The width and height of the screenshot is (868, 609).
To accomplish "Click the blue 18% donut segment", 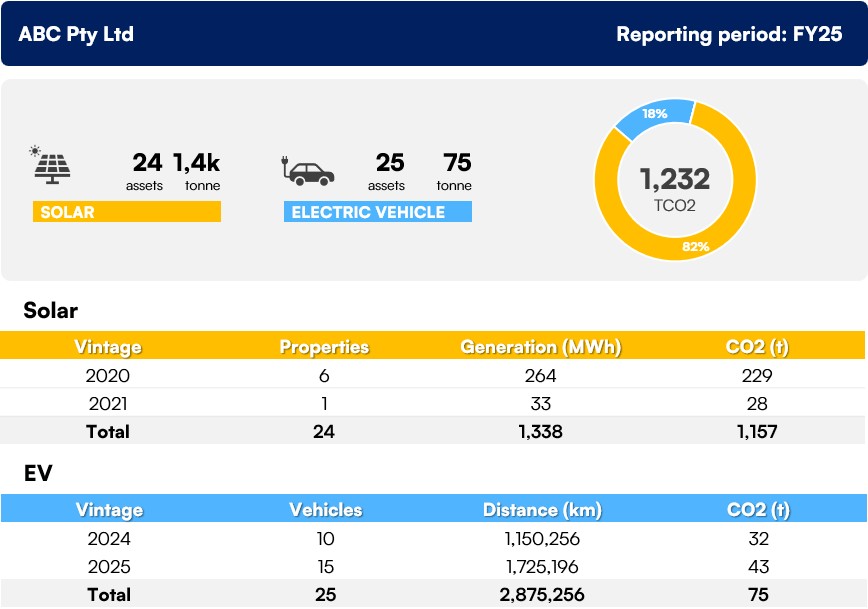I will click(653, 117).
